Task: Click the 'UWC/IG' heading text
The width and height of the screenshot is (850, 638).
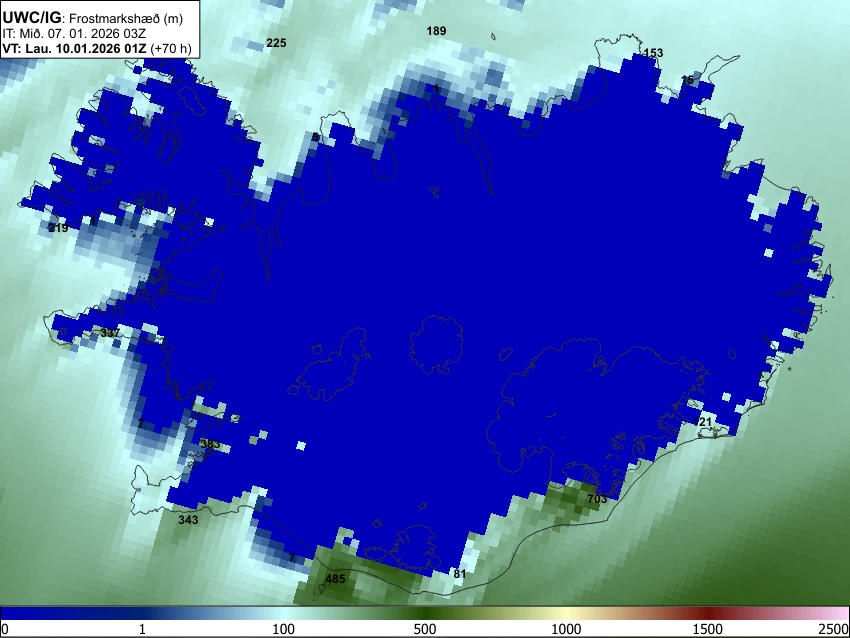Action: tap(32, 18)
